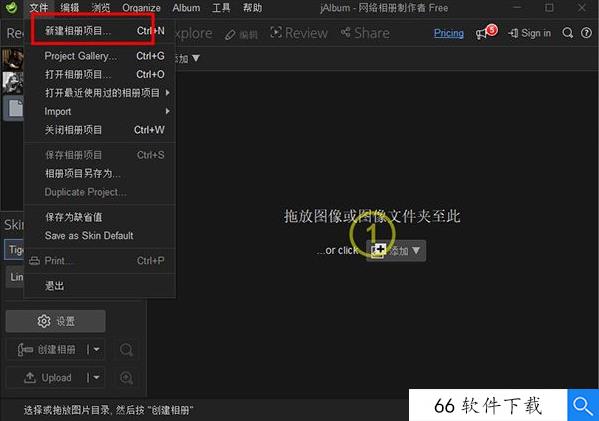The height and width of the screenshot is (421, 599).
Task: Click the Sign in button
Action: [530, 34]
